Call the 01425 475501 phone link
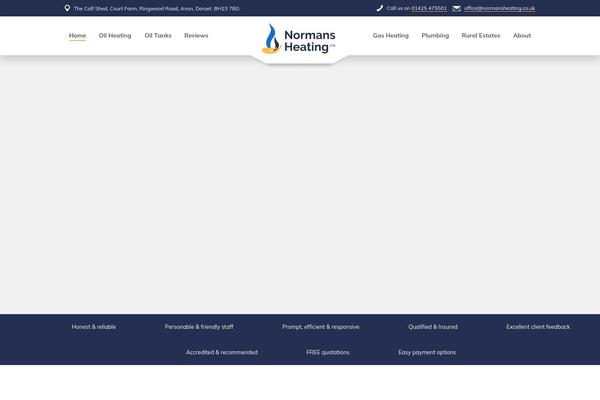The width and height of the screenshot is (600, 400). (x=429, y=8)
